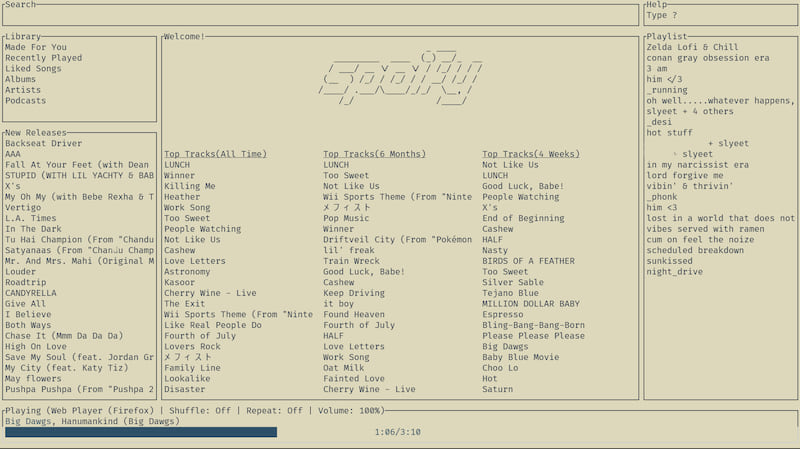Select 'Louder' in New Releases
This screenshot has height=449, width=800.
point(20,272)
